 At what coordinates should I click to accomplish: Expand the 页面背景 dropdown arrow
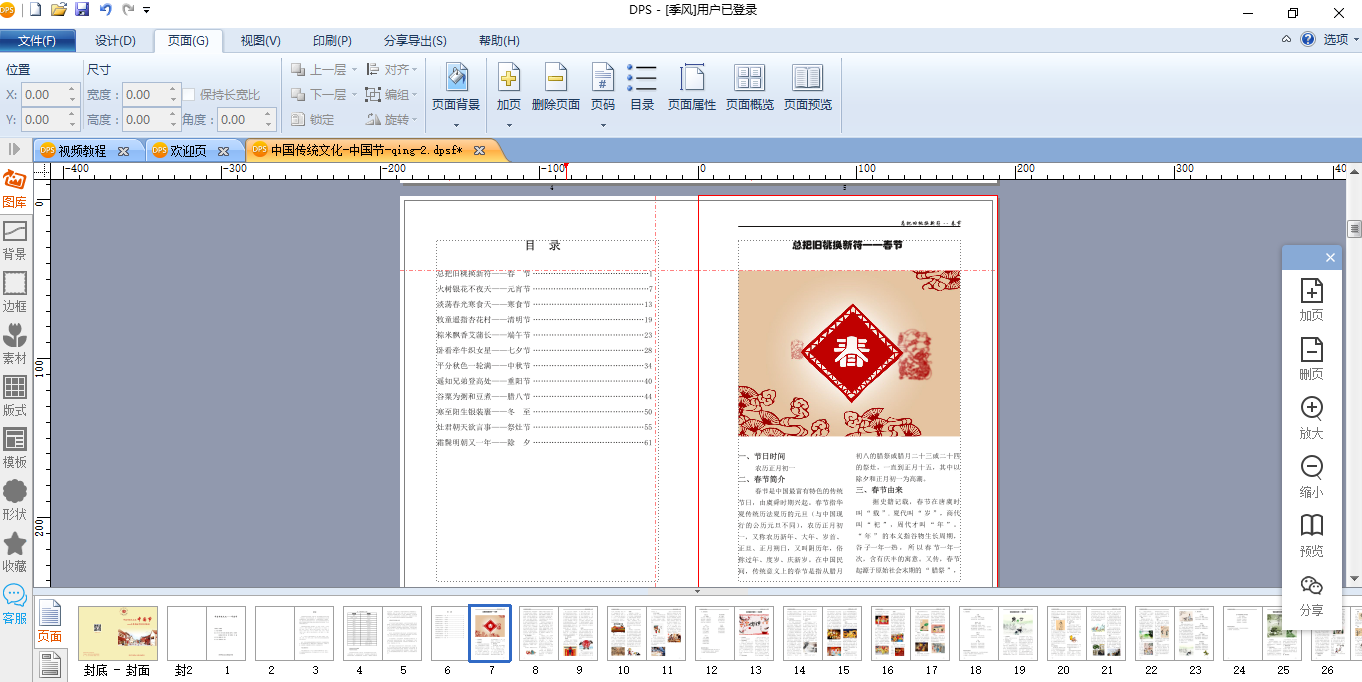456,126
